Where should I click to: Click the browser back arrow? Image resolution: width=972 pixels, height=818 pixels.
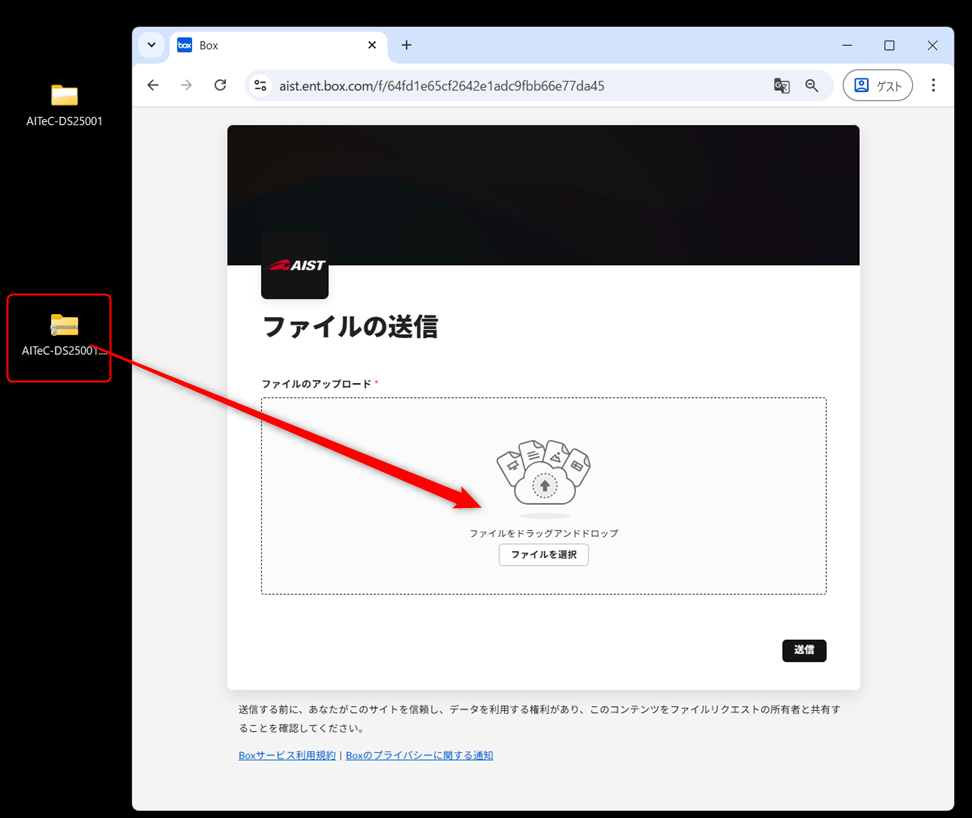(x=153, y=86)
